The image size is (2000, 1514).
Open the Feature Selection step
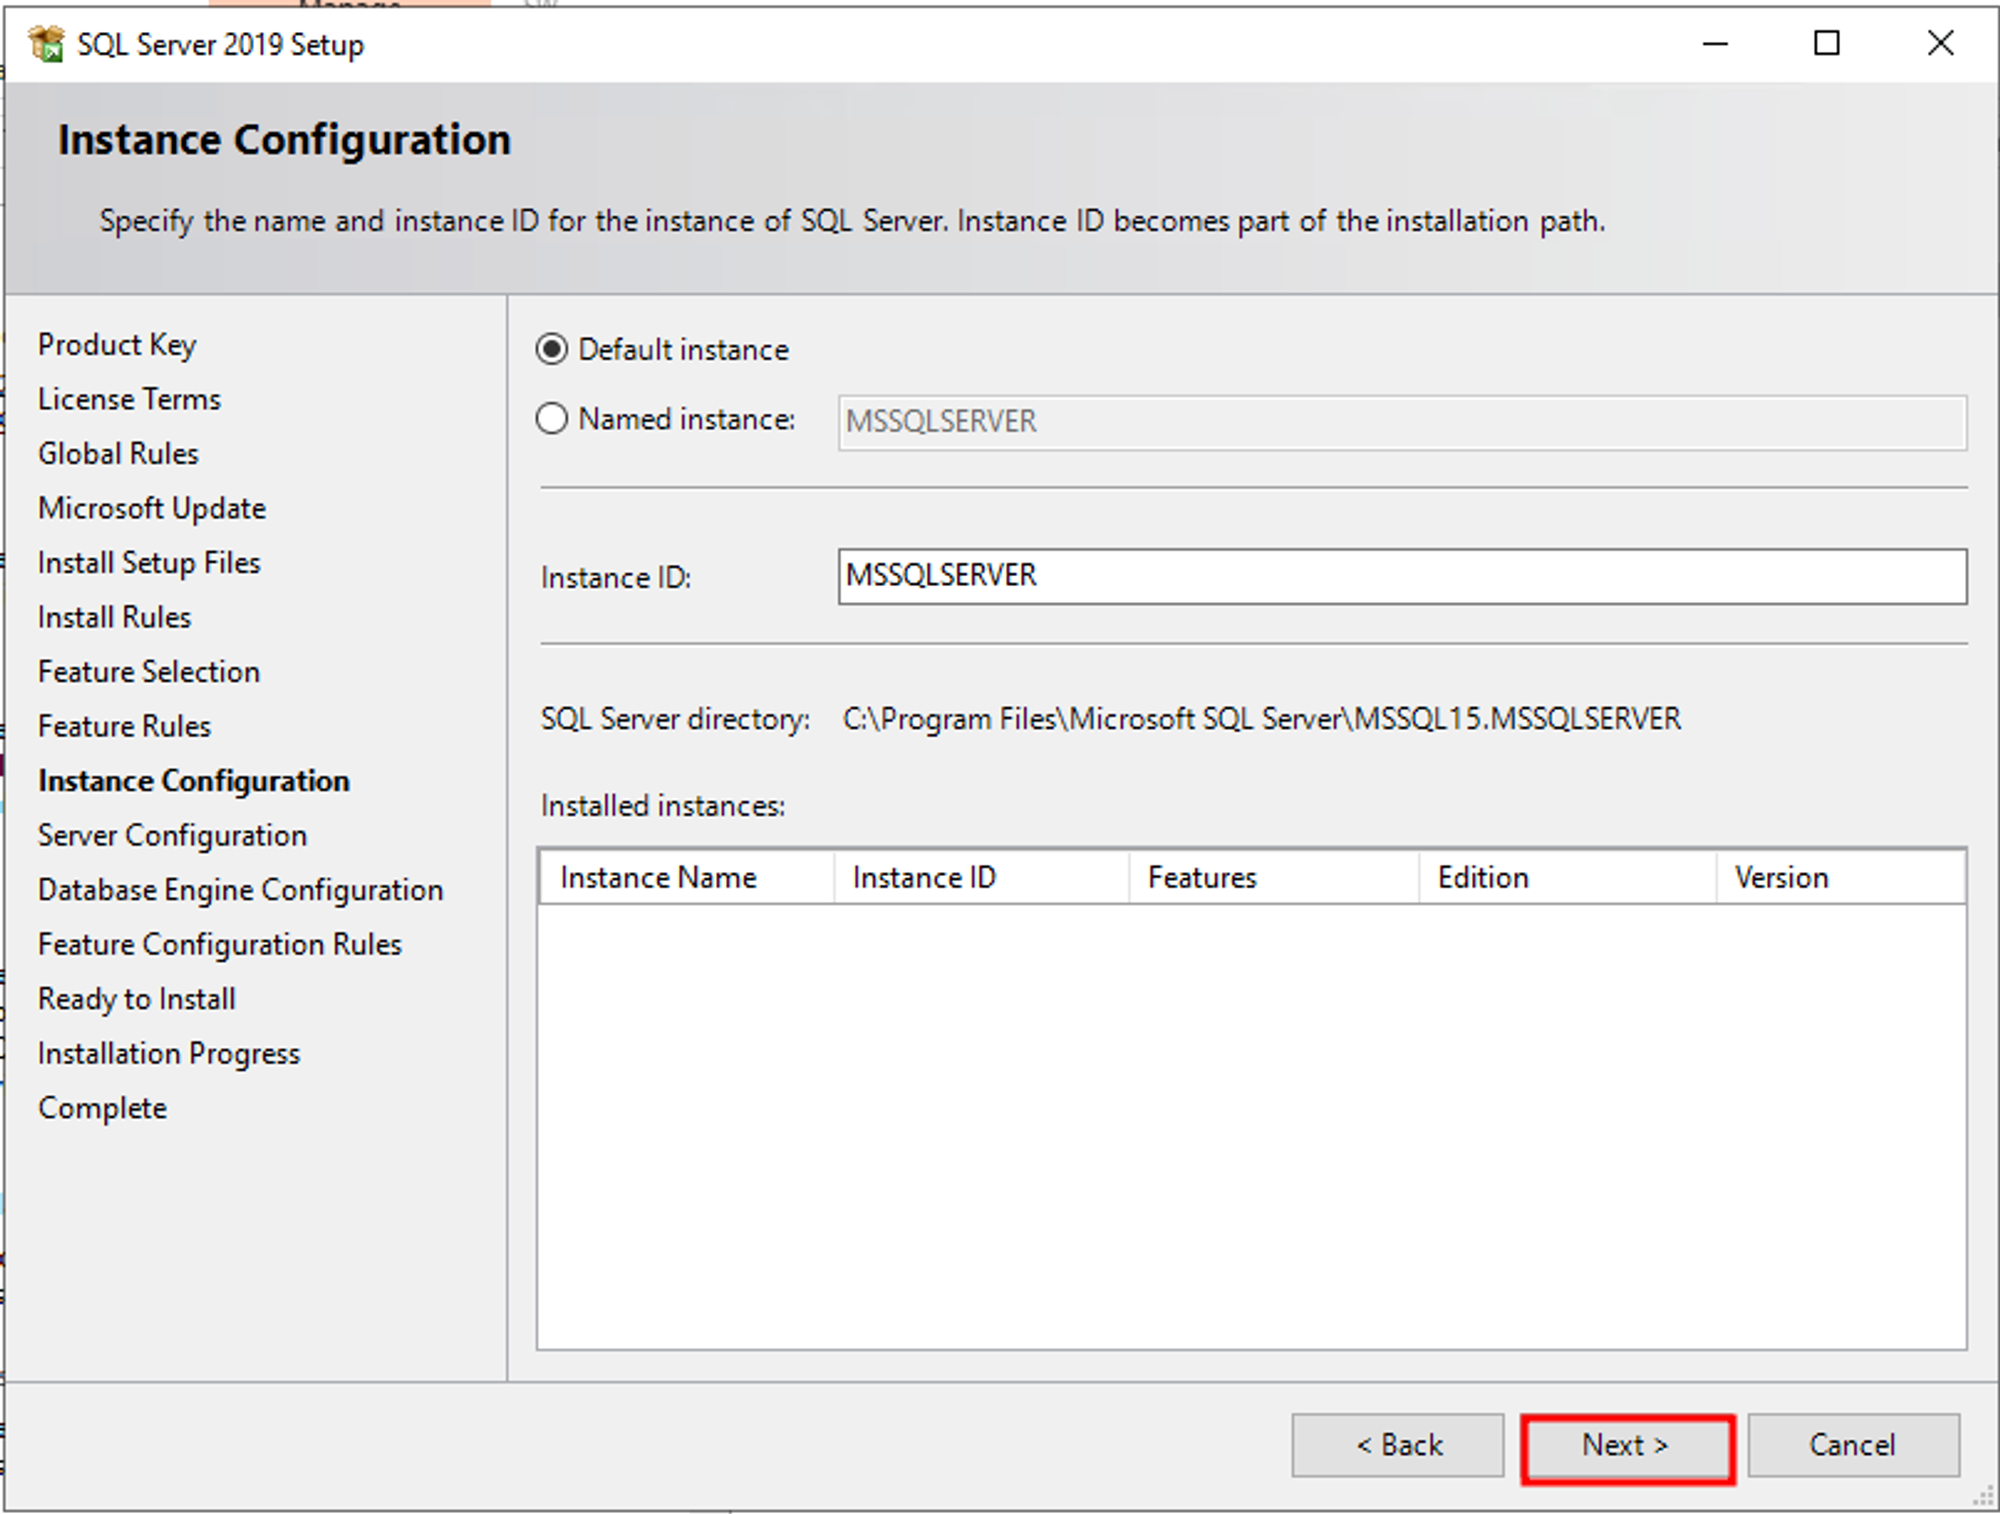(x=149, y=671)
